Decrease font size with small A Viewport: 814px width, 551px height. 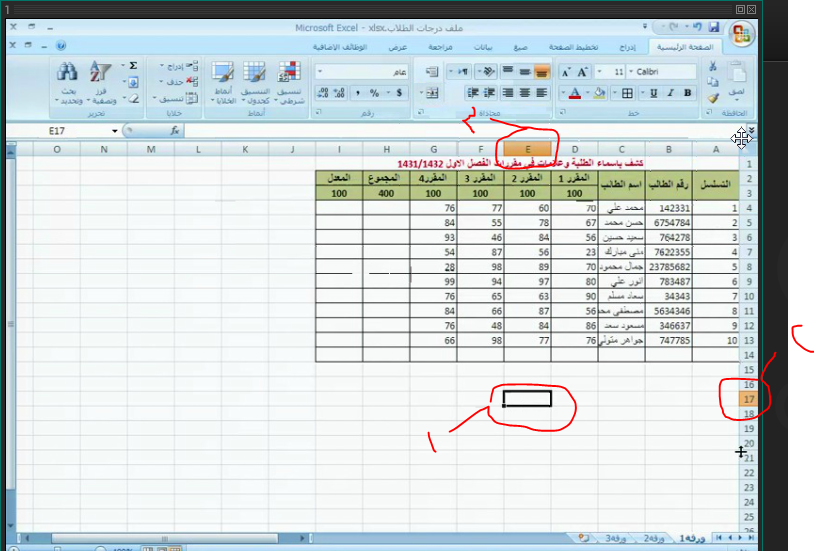pyautogui.click(x=566, y=72)
